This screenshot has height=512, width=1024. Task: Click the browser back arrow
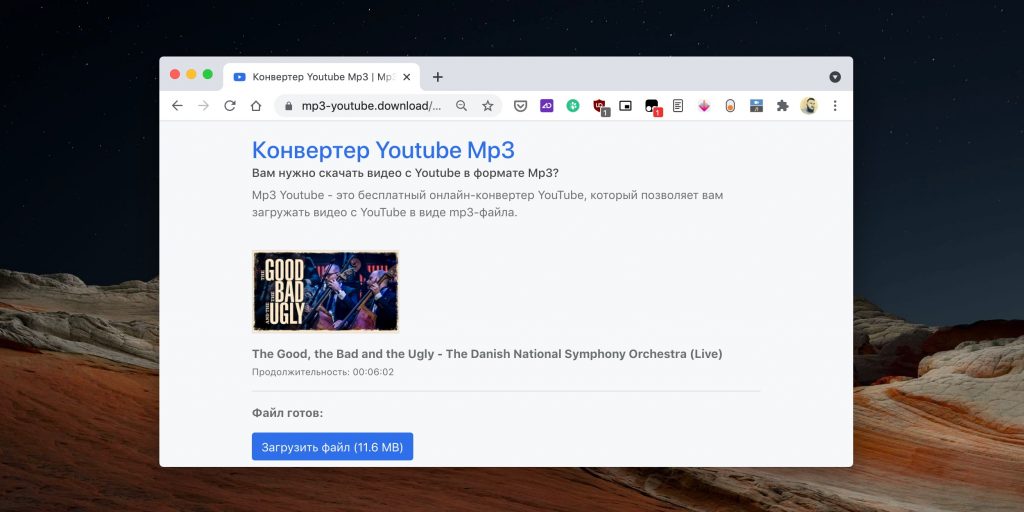point(177,106)
